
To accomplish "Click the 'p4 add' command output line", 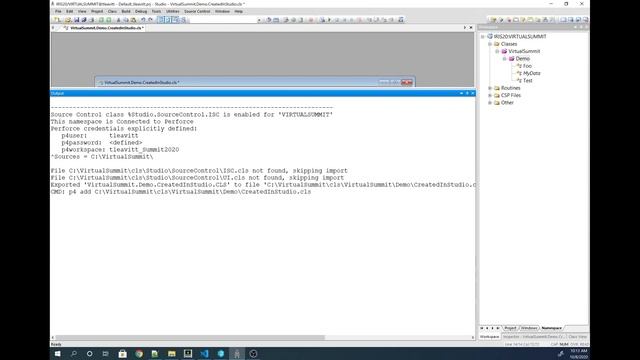I will (181, 192).
